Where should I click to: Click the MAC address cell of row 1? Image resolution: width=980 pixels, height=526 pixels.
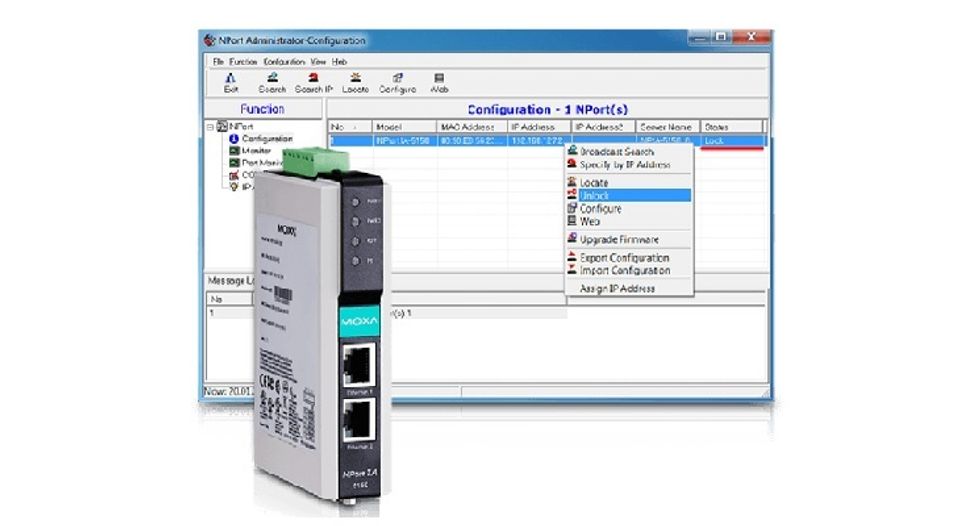point(472,141)
